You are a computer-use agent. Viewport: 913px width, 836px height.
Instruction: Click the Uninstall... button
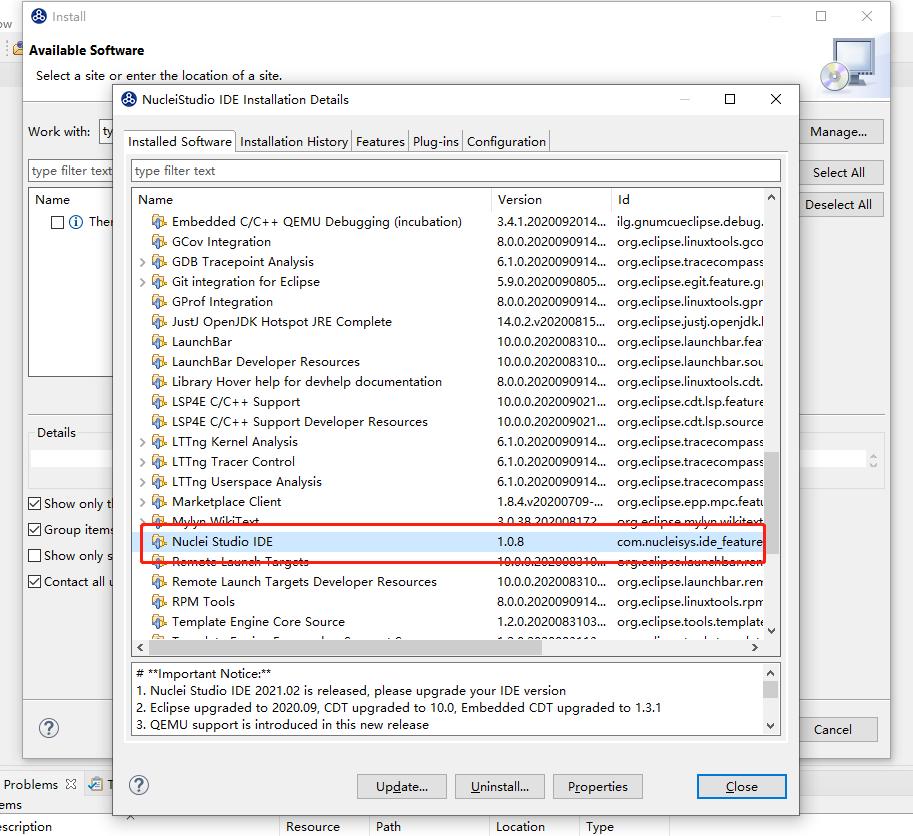click(500, 787)
